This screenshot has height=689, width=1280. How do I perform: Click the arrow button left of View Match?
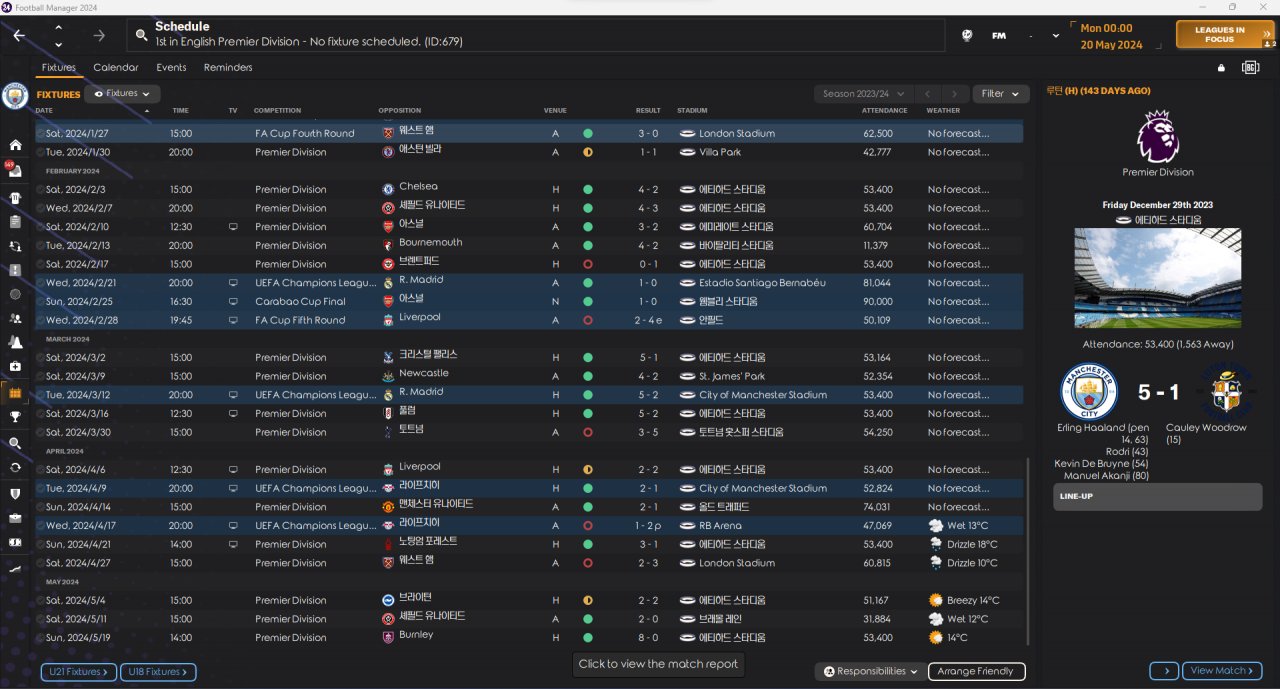1164,671
